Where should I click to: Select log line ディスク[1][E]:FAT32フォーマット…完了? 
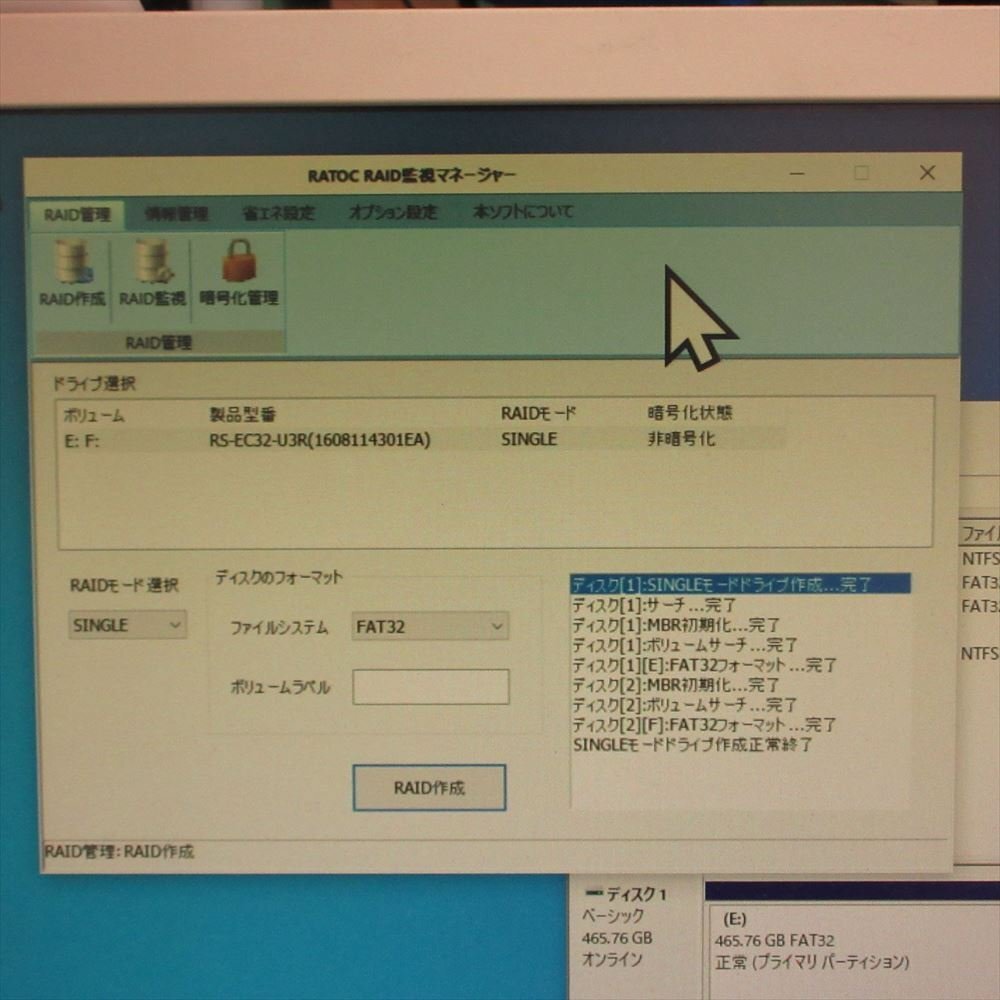click(x=705, y=665)
